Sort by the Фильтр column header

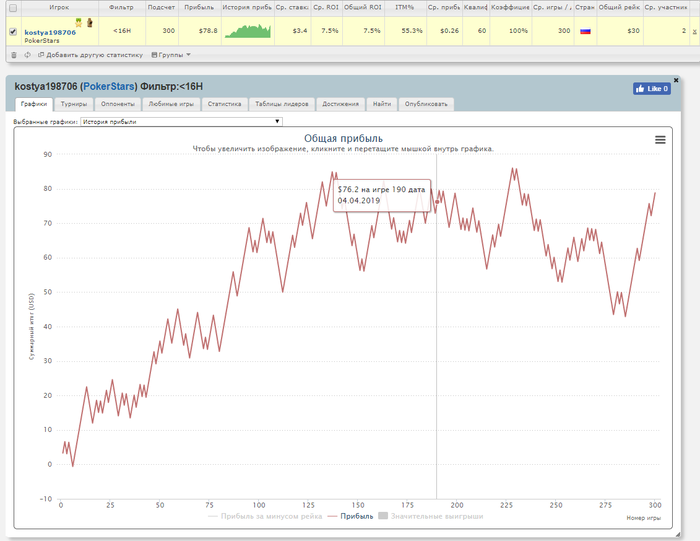[x=121, y=8]
